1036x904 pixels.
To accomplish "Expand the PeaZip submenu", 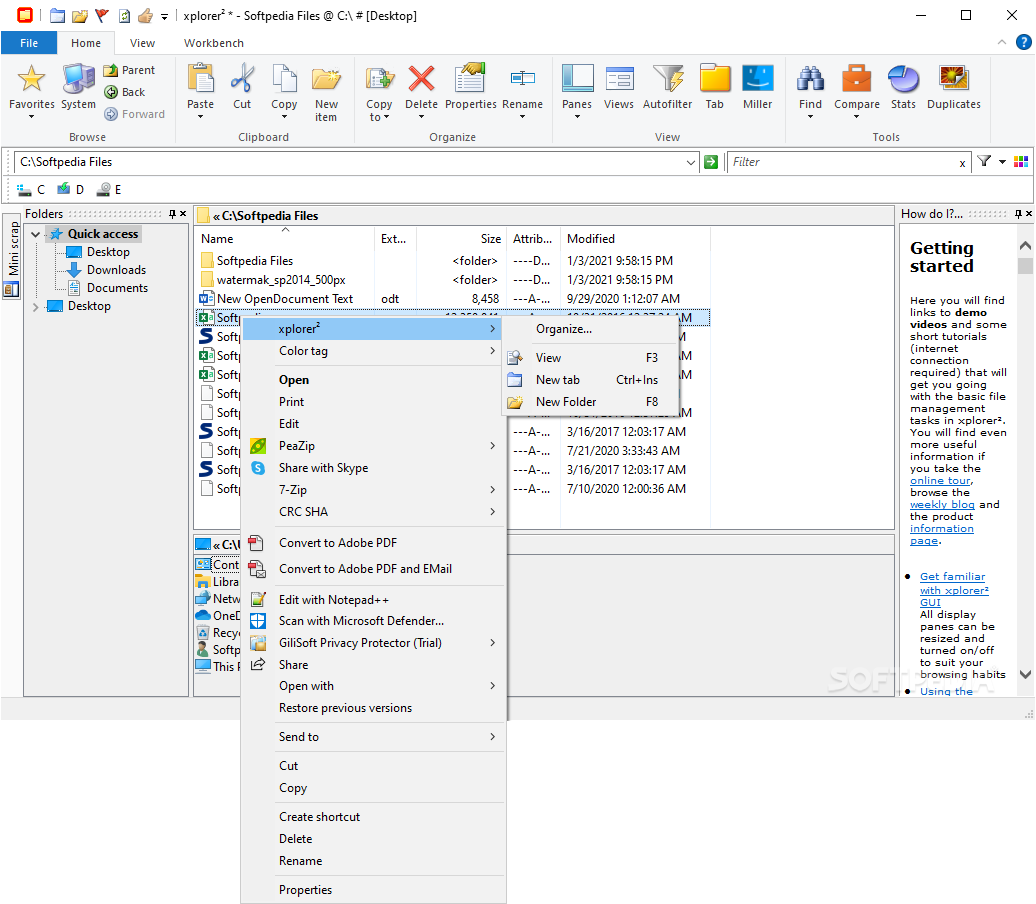I will 492,446.
